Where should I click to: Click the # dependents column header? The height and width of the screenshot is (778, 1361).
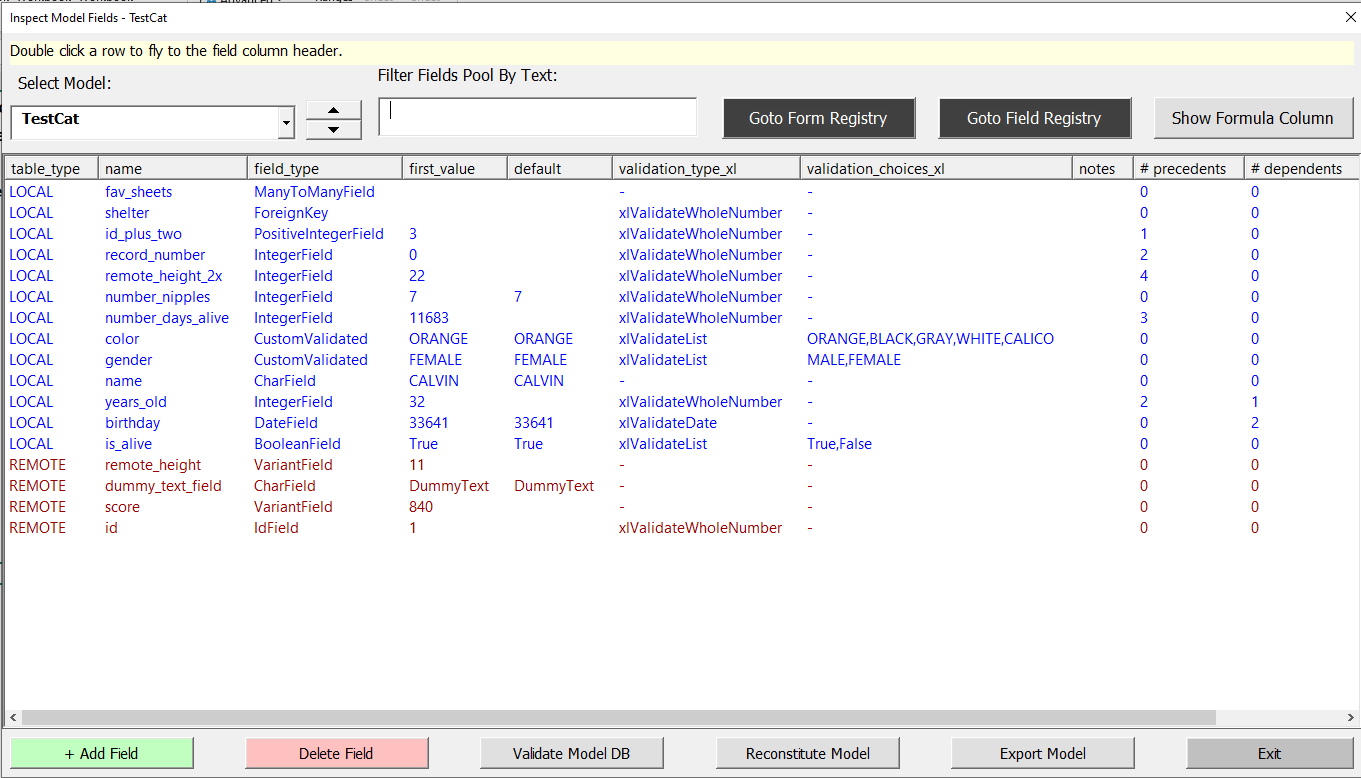click(x=1300, y=168)
